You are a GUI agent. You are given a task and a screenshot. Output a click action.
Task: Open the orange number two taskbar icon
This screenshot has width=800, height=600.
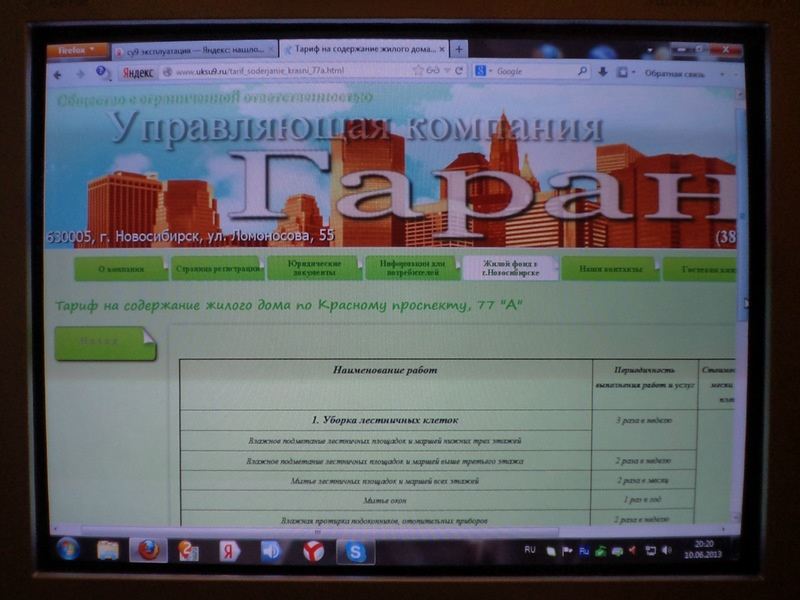(188, 551)
